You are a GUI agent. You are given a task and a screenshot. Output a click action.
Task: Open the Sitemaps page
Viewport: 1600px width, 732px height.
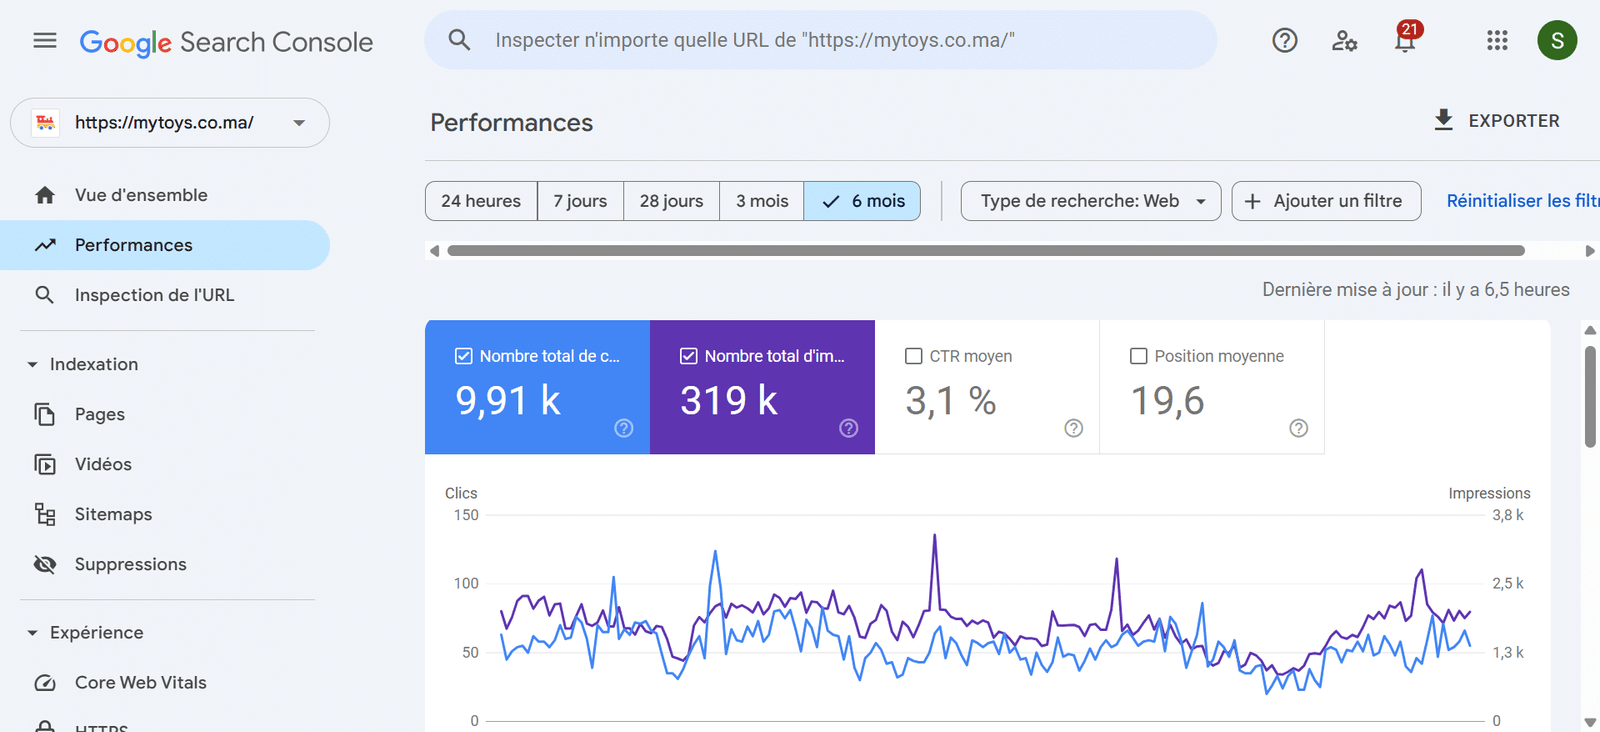[165, 514]
